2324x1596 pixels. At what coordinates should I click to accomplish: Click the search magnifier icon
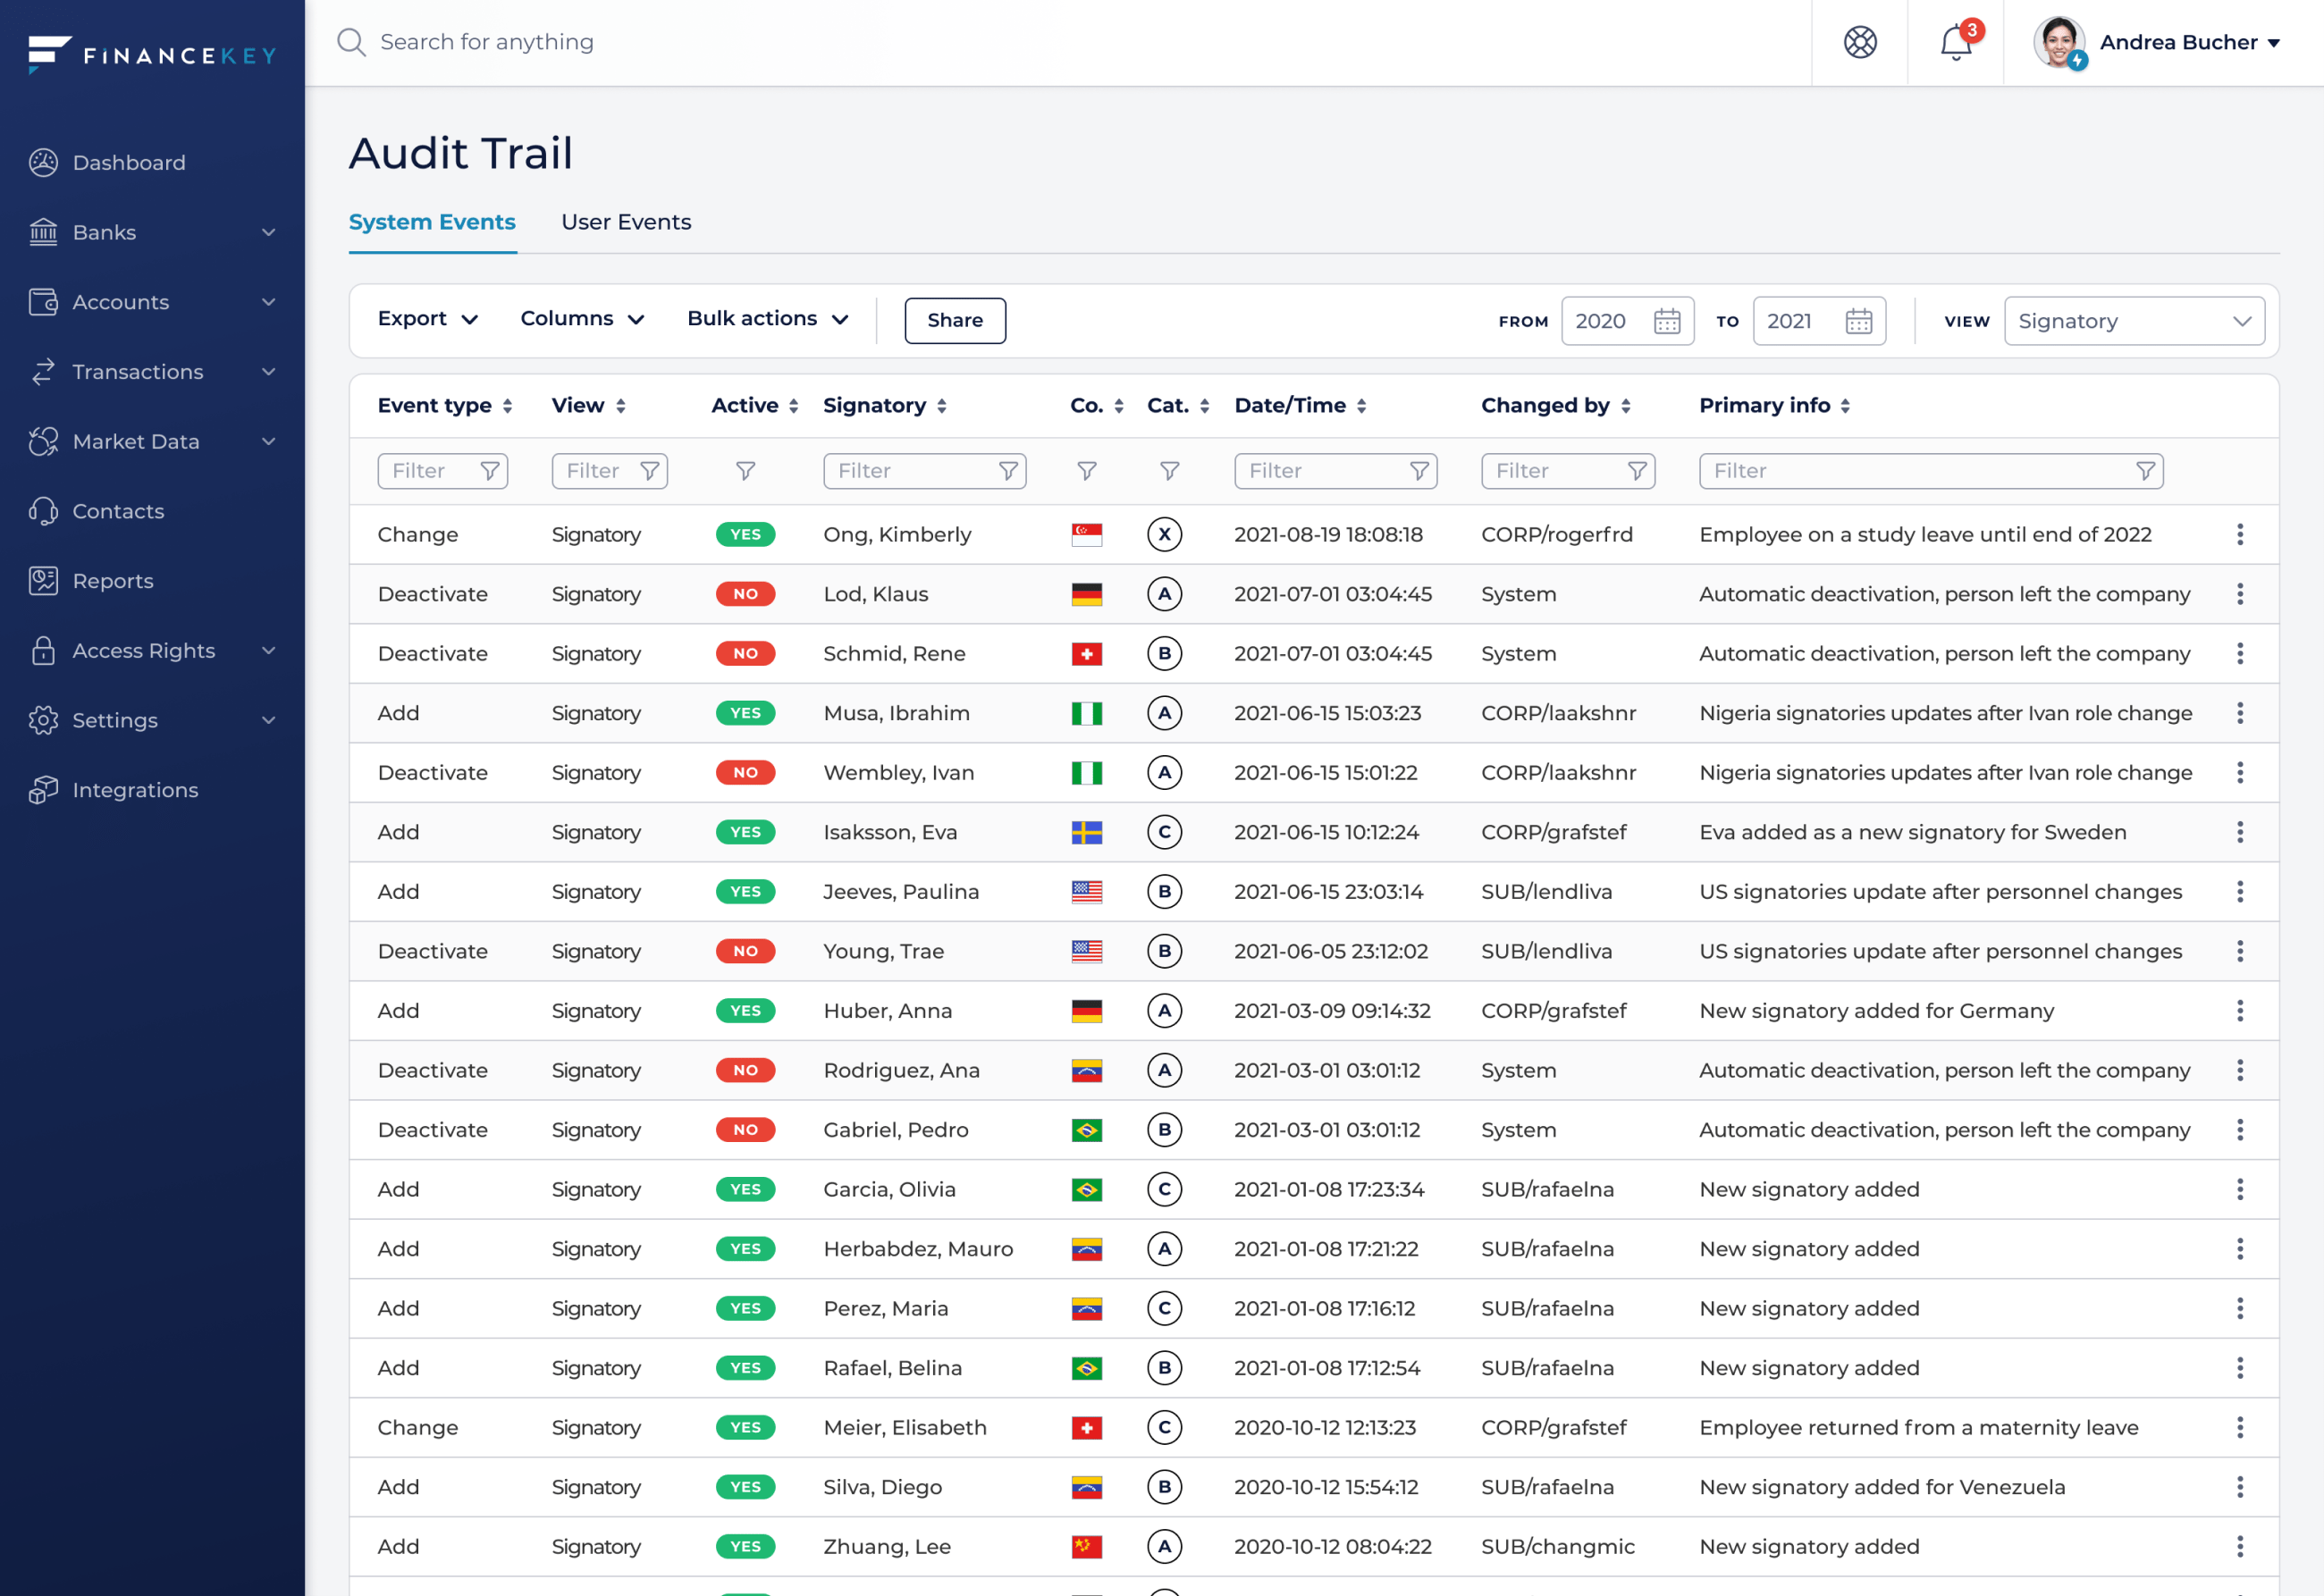tap(351, 43)
